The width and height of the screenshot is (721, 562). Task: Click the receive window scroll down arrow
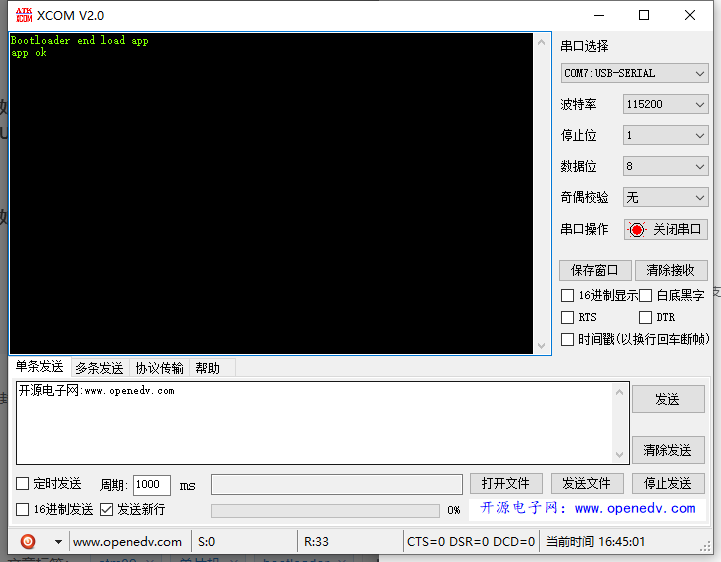(x=542, y=345)
